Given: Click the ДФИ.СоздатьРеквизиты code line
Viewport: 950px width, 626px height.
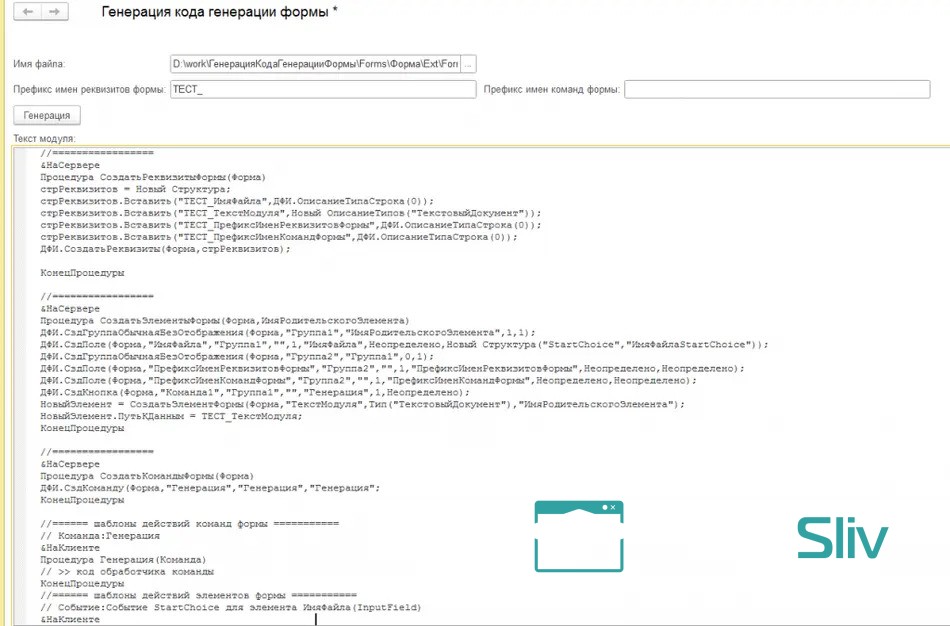Looking at the screenshot, I should 165,248.
